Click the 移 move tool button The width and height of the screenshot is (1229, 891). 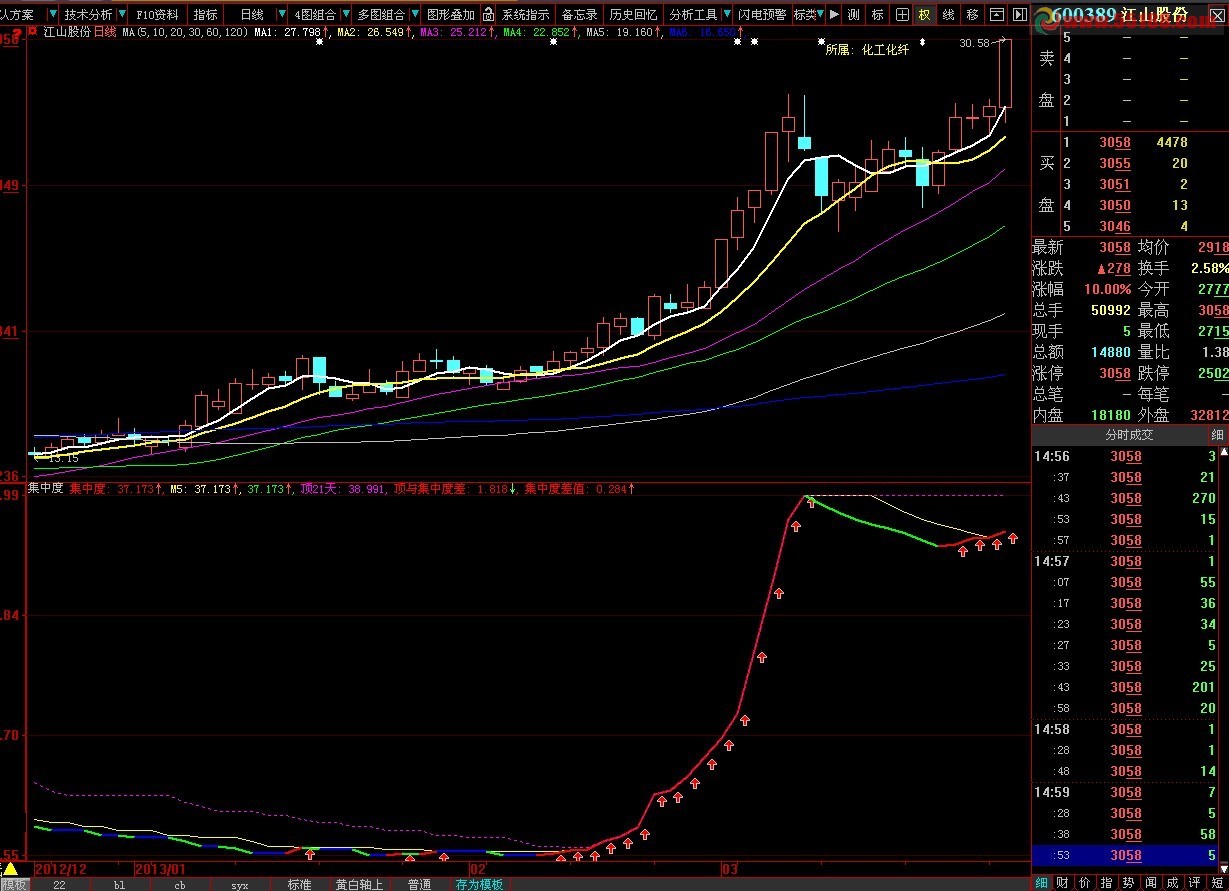(x=972, y=15)
